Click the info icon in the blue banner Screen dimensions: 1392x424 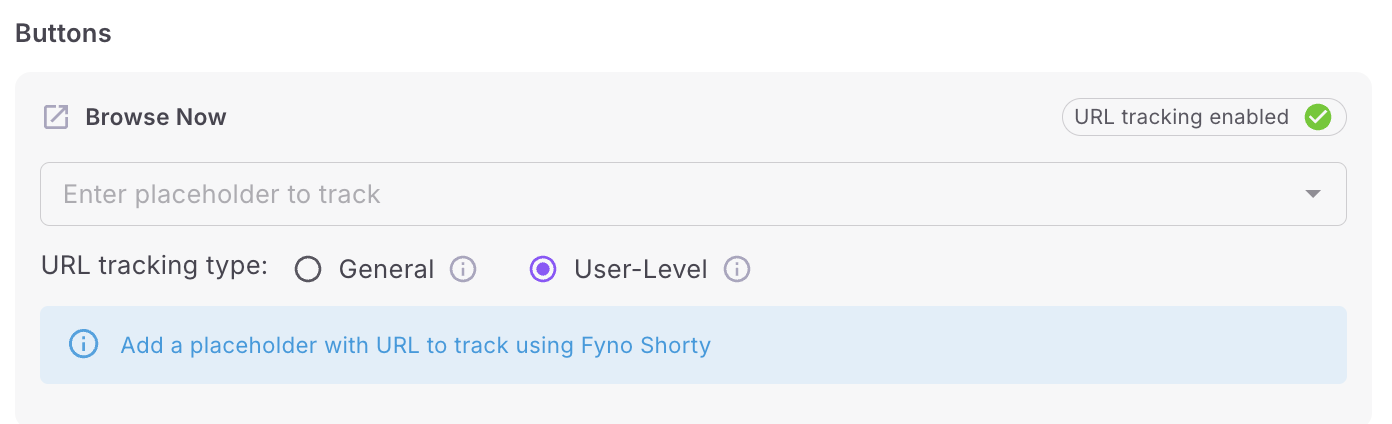(83, 345)
